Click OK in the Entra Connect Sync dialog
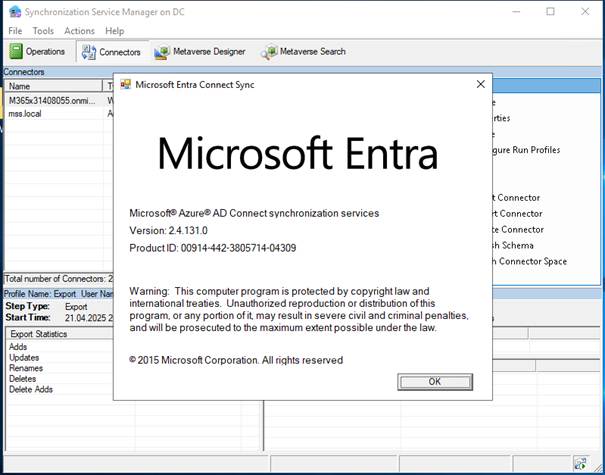 point(435,382)
